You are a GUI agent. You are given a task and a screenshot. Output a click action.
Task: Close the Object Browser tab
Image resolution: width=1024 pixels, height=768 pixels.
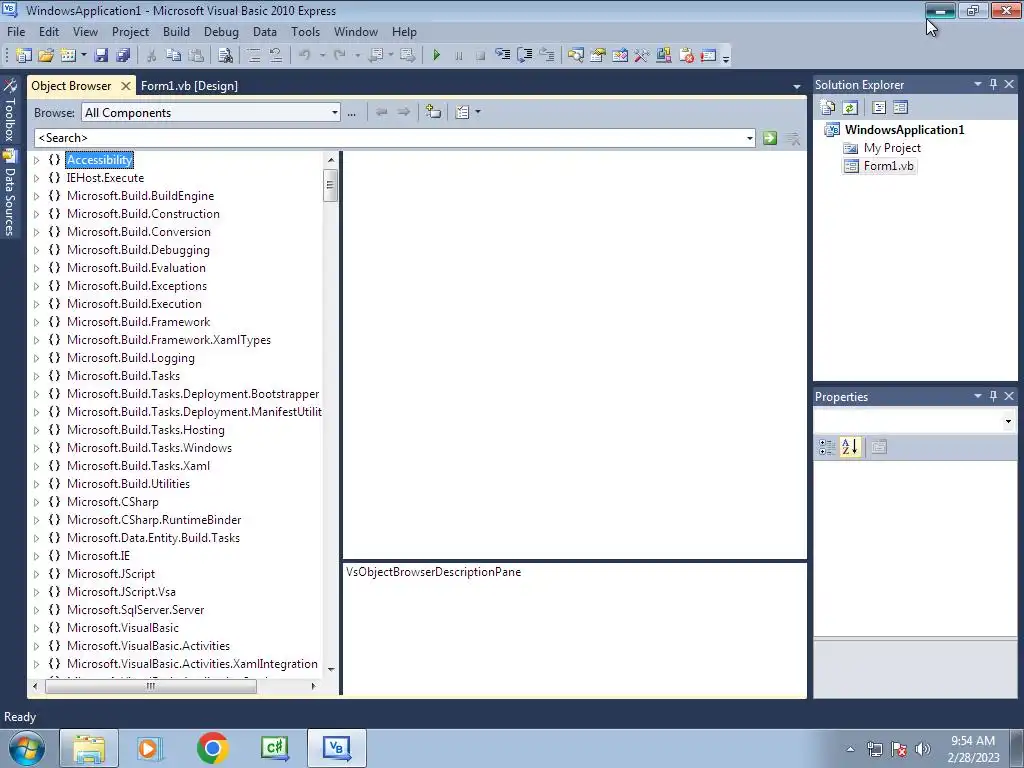[x=125, y=86]
